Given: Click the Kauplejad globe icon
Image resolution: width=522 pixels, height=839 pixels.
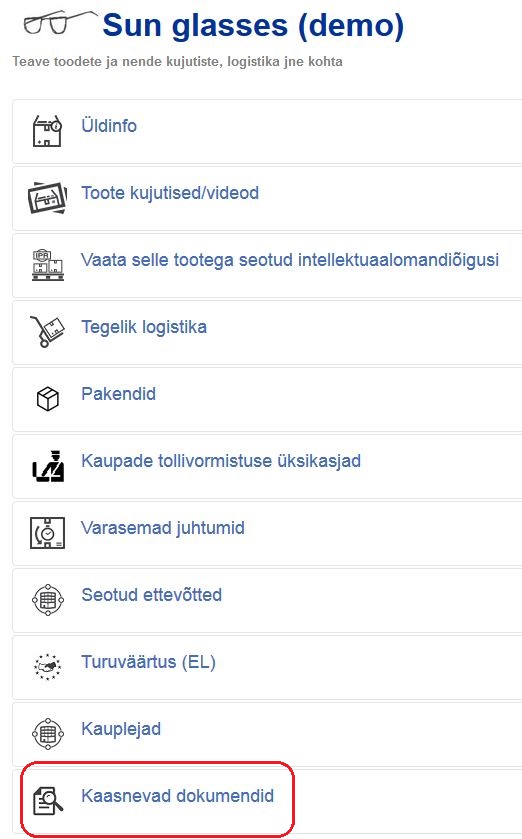Looking at the screenshot, I should [48, 734].
